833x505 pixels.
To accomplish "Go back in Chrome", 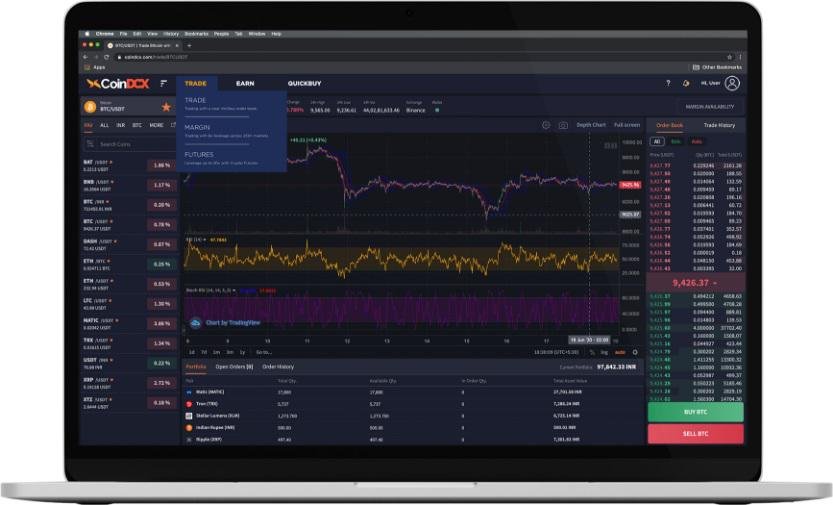I will [86, 57].
